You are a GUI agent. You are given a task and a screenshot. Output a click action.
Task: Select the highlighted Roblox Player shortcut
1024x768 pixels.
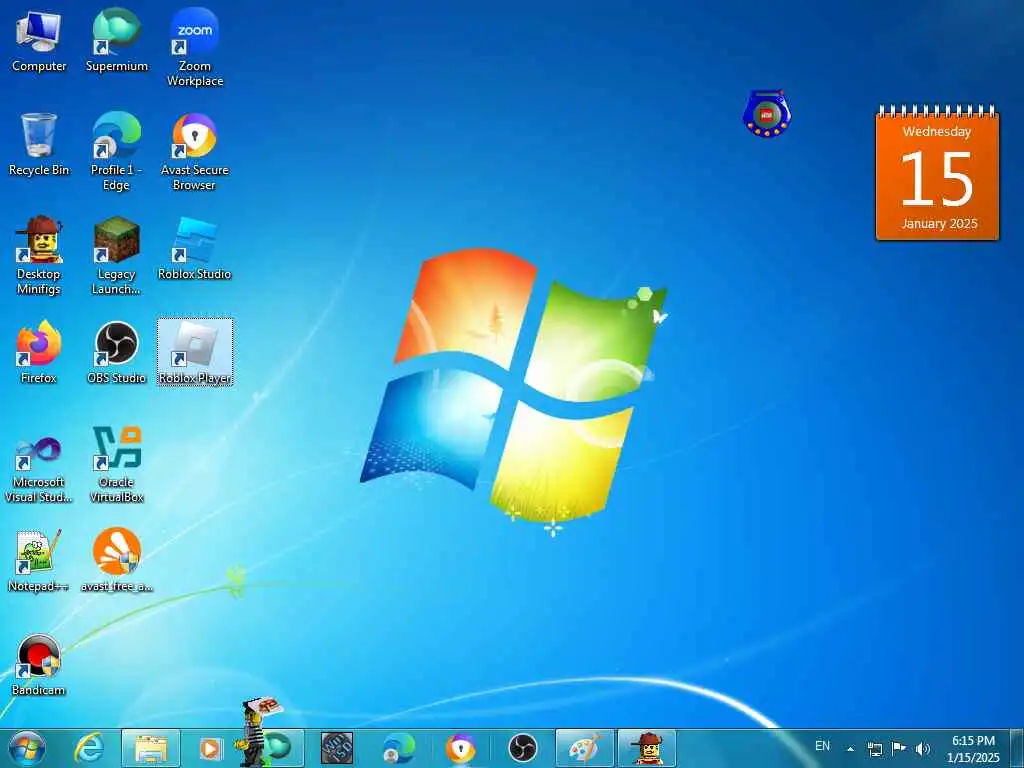[x=195, y=353]
